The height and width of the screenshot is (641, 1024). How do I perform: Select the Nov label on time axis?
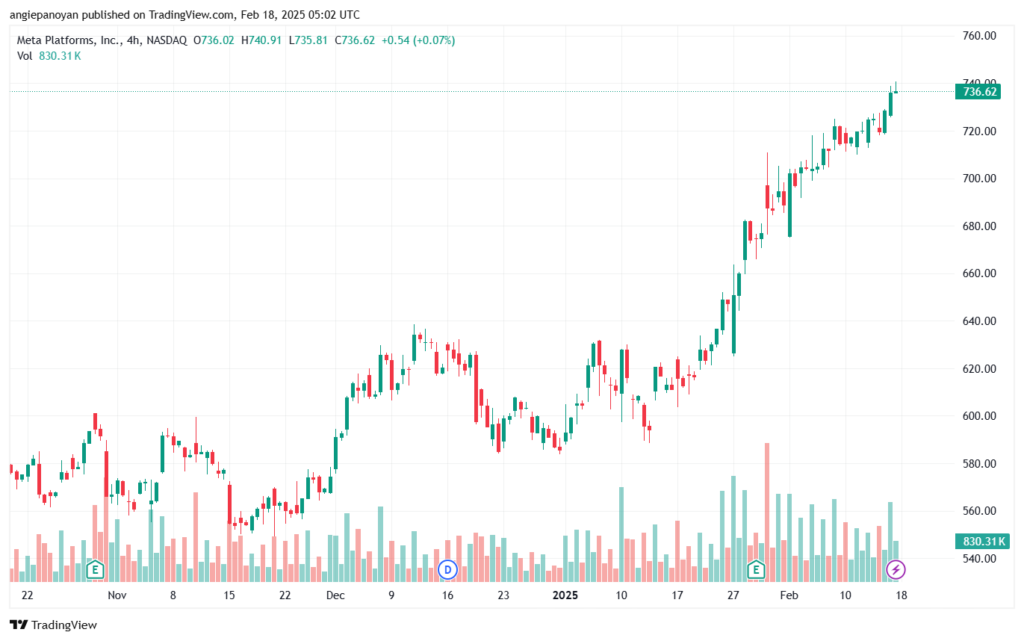click(x=117, y=595)
